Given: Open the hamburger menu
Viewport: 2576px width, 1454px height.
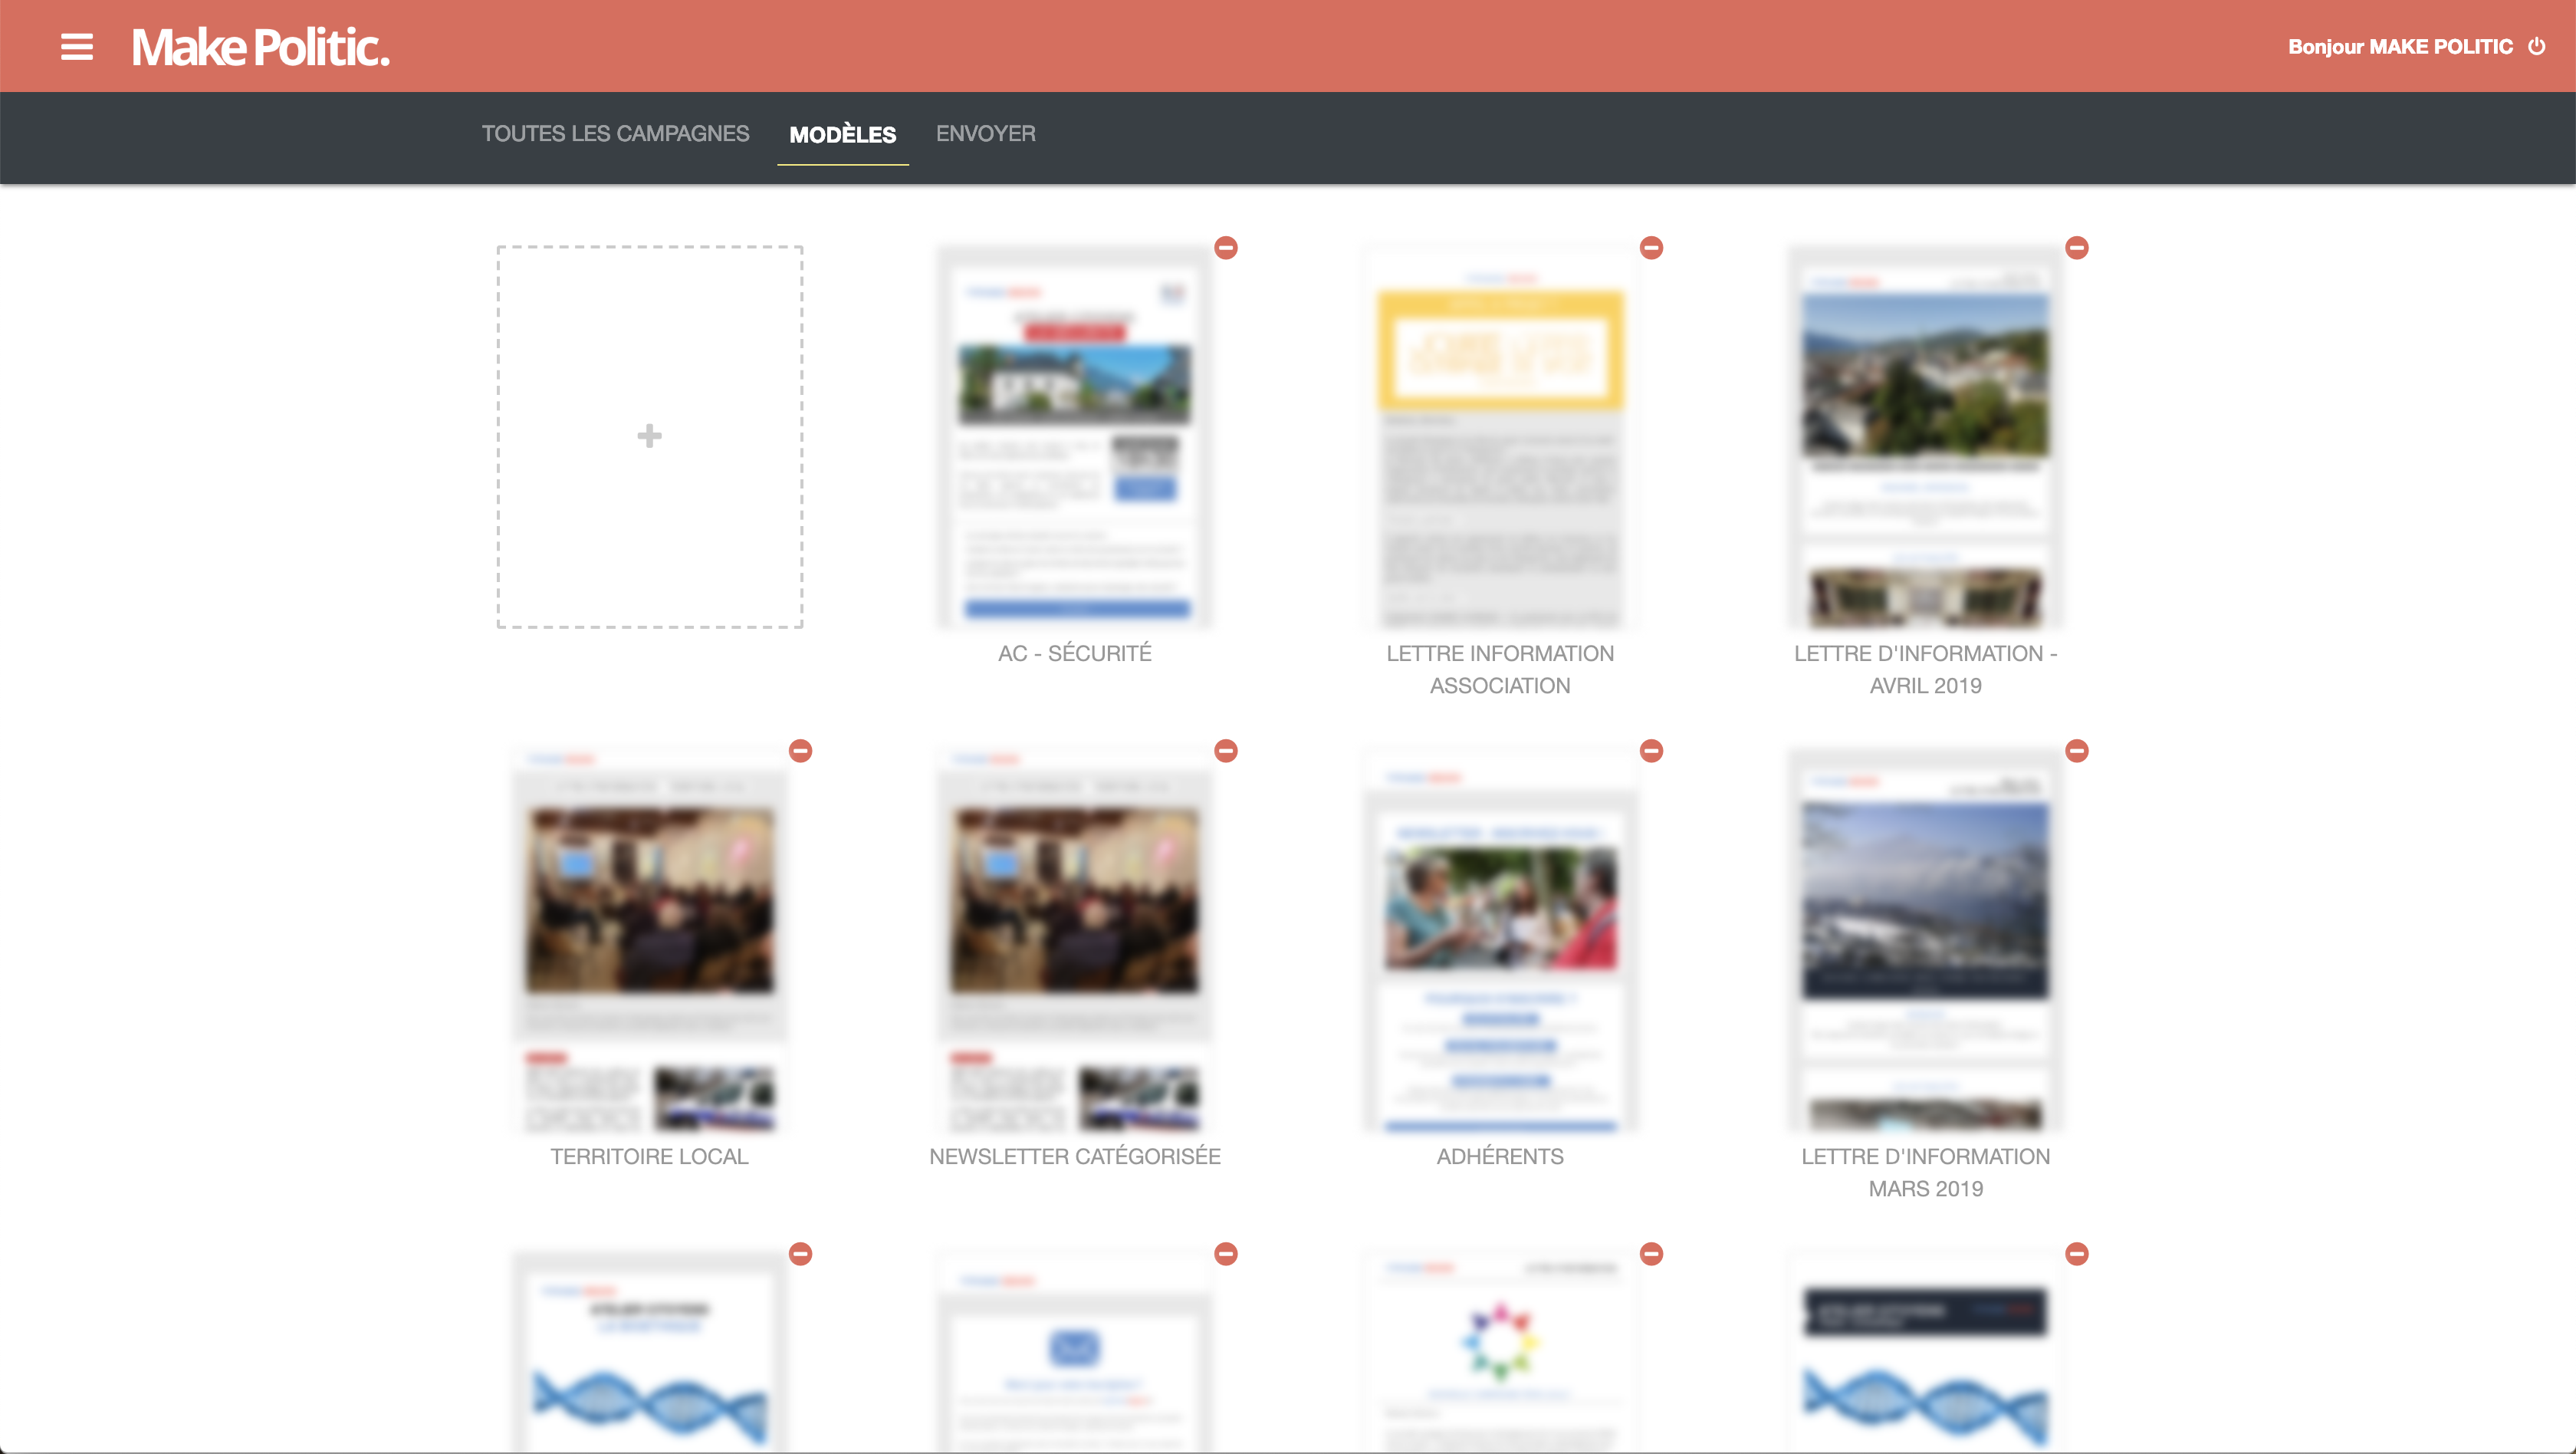Looking at the screenshot, I should [77, 47].
